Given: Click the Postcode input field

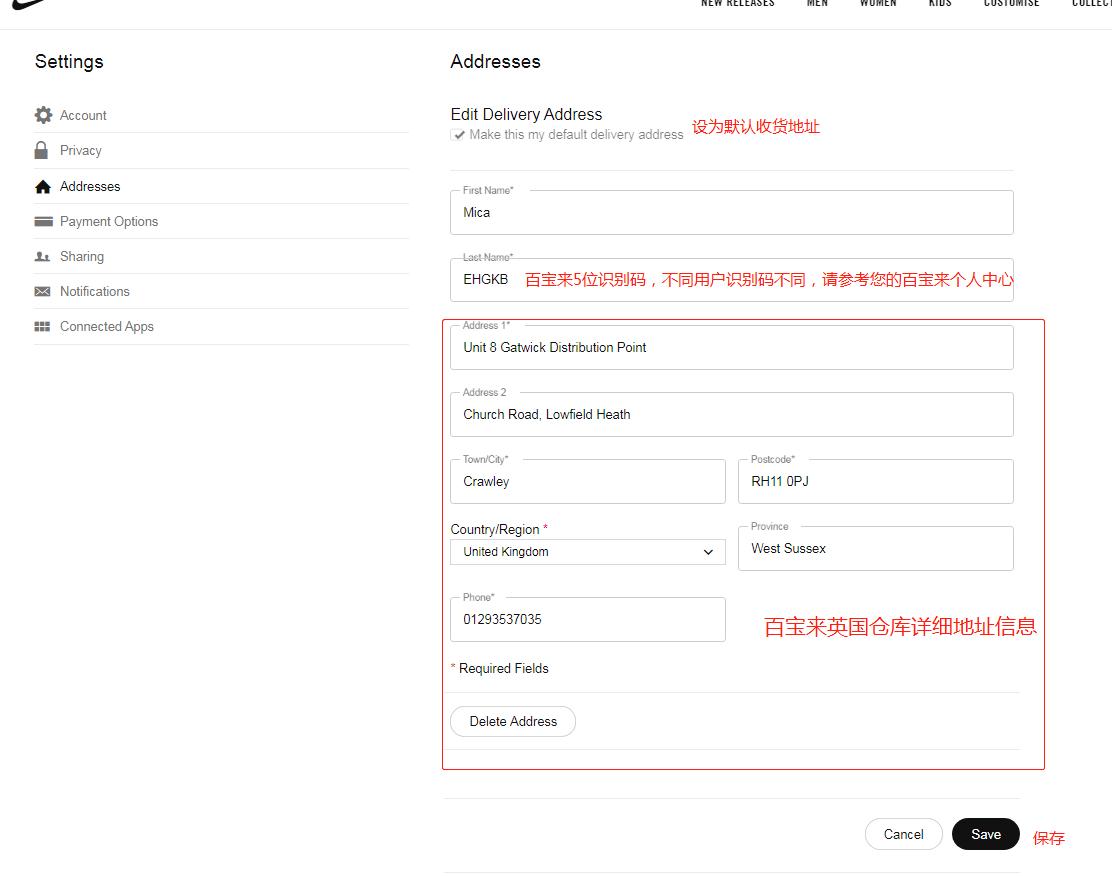Looking at the screenshot, I should (x=875, y=481).
